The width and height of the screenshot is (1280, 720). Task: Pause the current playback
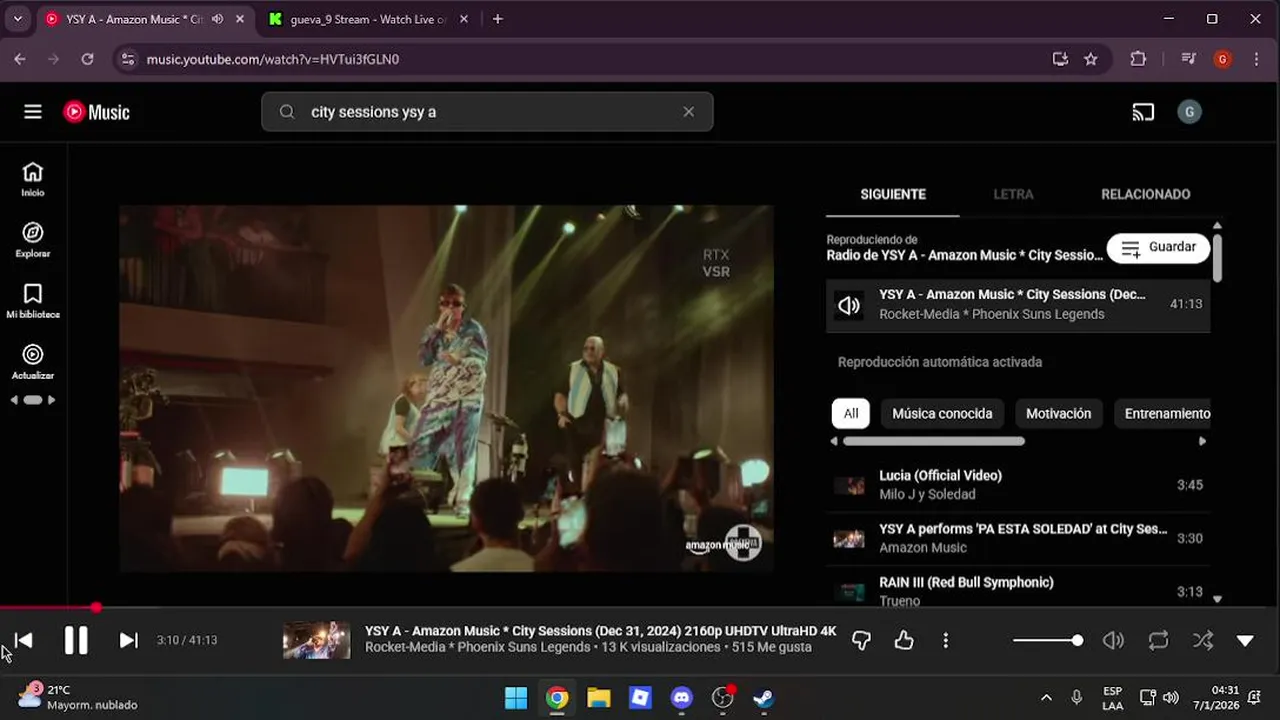pos(76,640)
